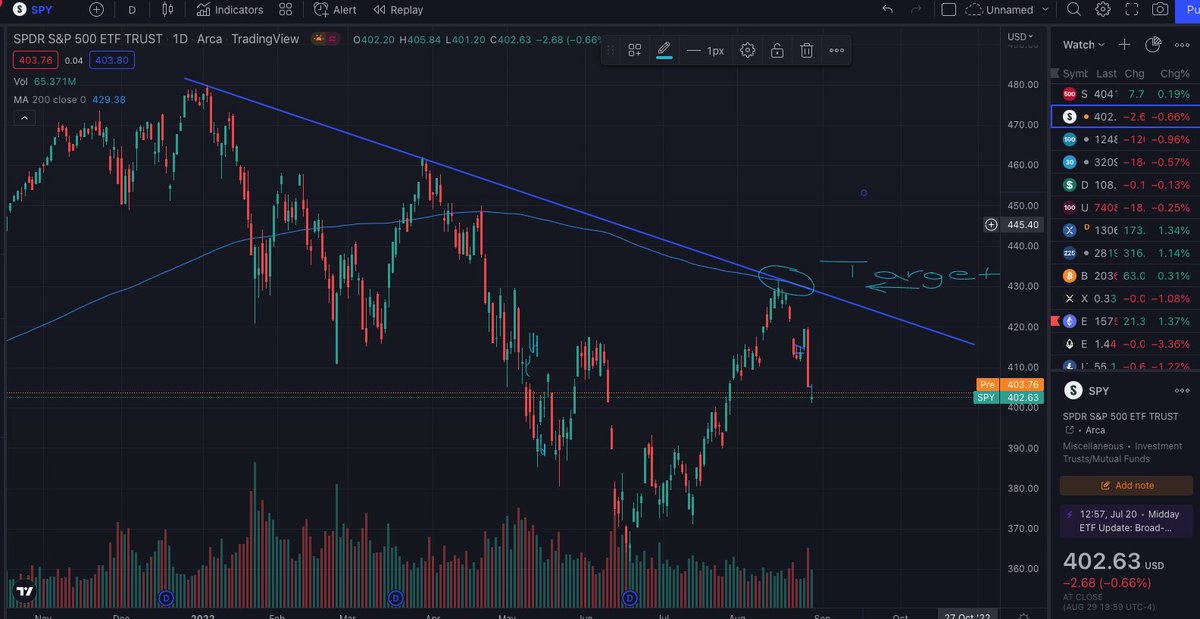Click plus button beside 445.40 price label

[x=991, y=225]
